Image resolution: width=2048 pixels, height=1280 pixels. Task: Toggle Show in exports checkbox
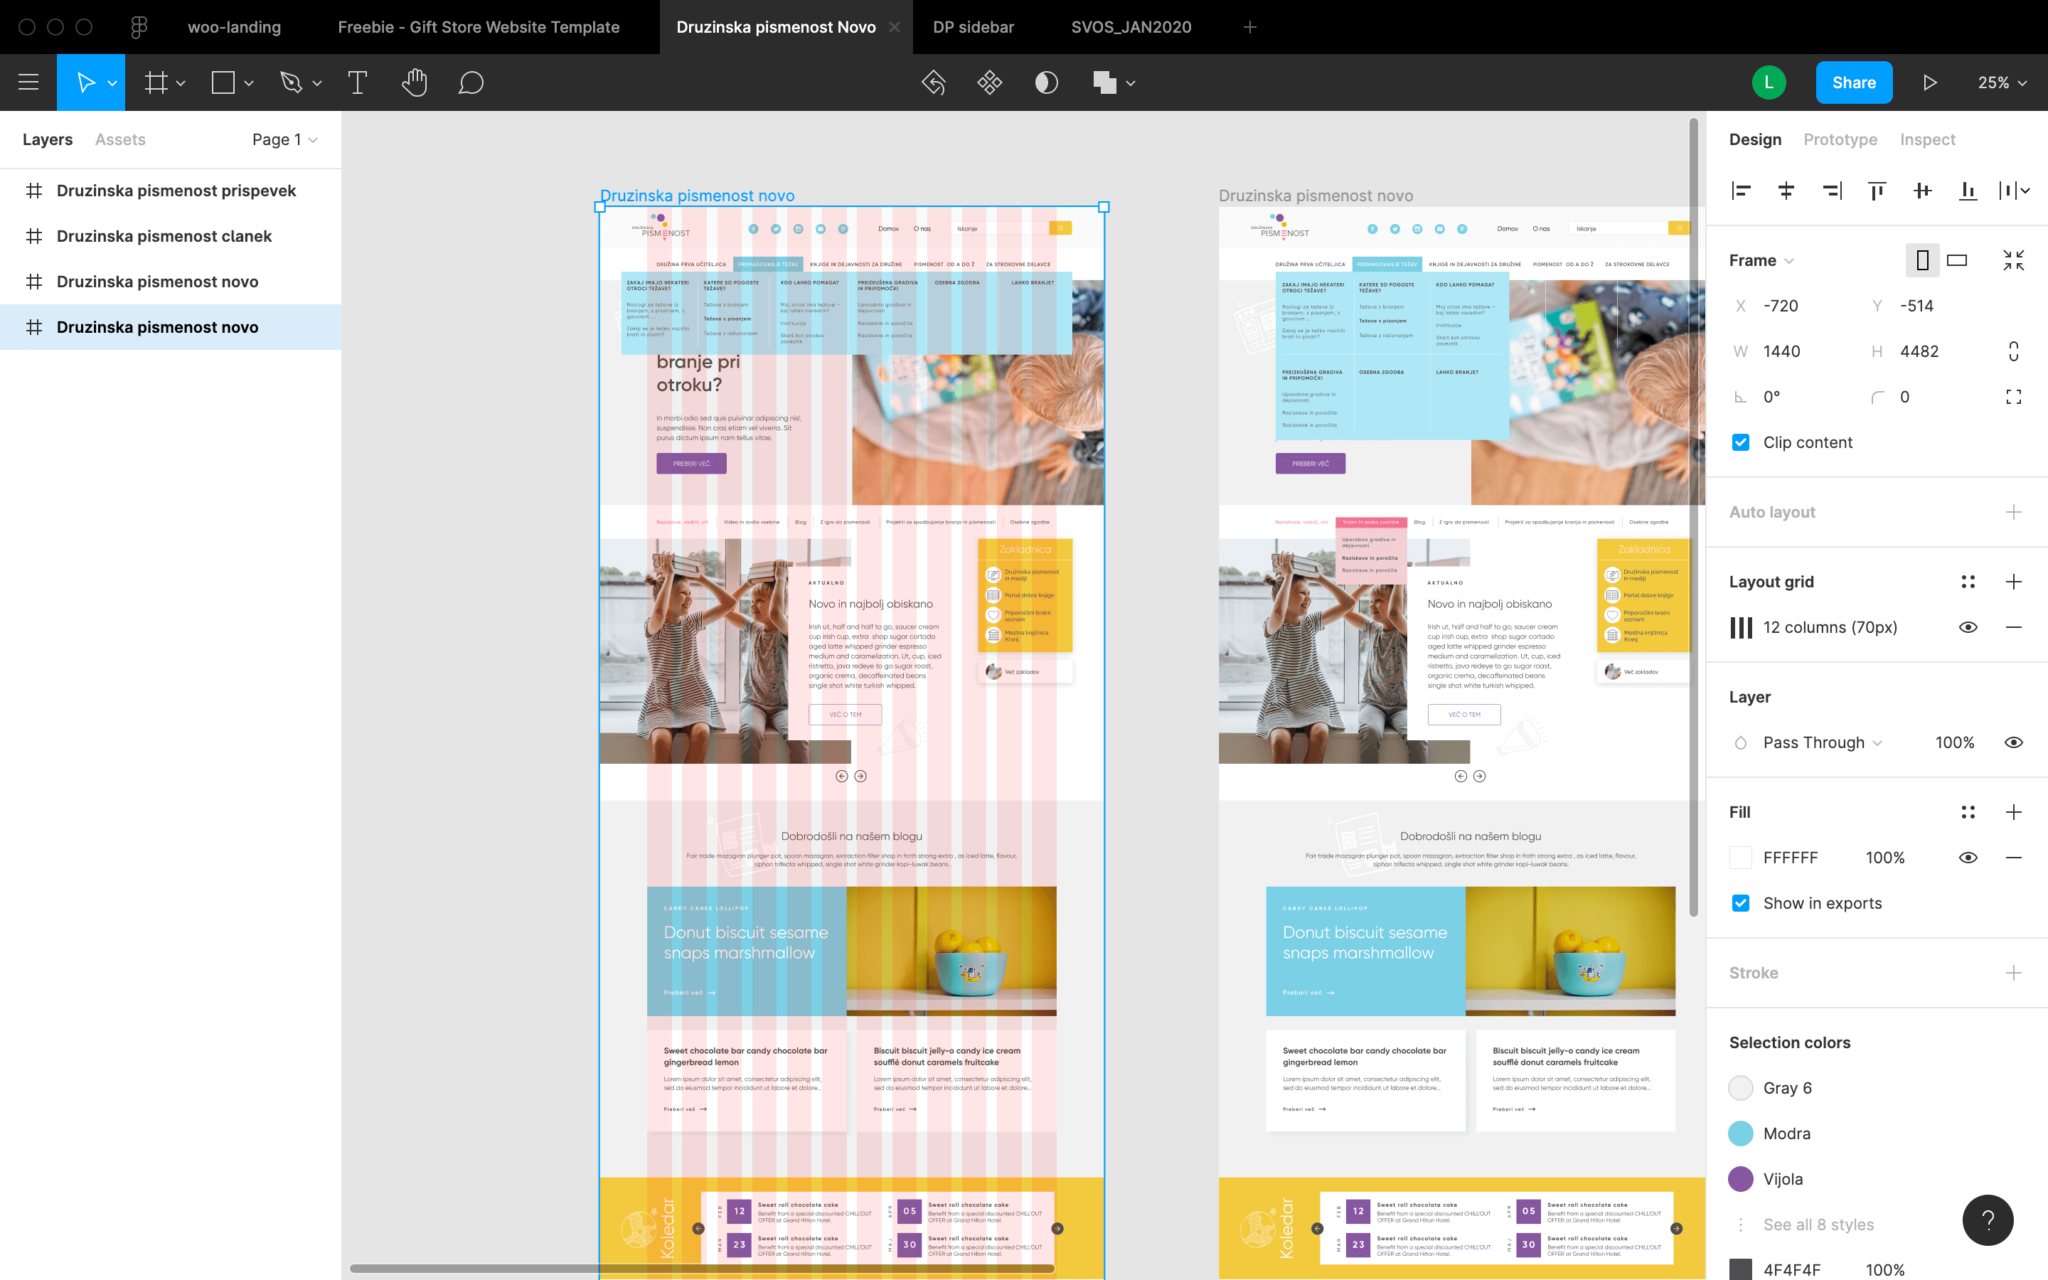tap(1741, 901)
